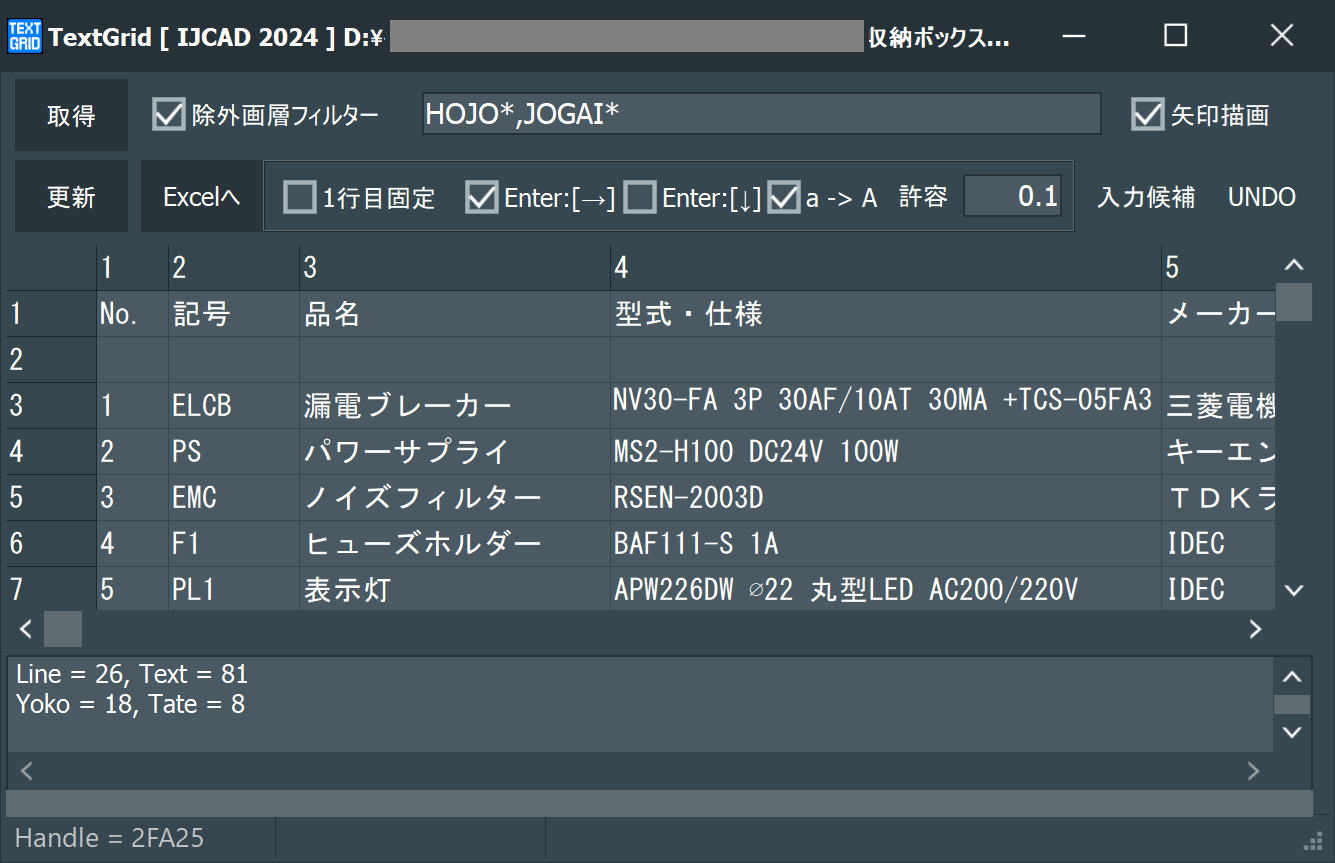1335x863 pixels.
Task: Check the Enter:[↓] option
Action: (x=640, y=197)
